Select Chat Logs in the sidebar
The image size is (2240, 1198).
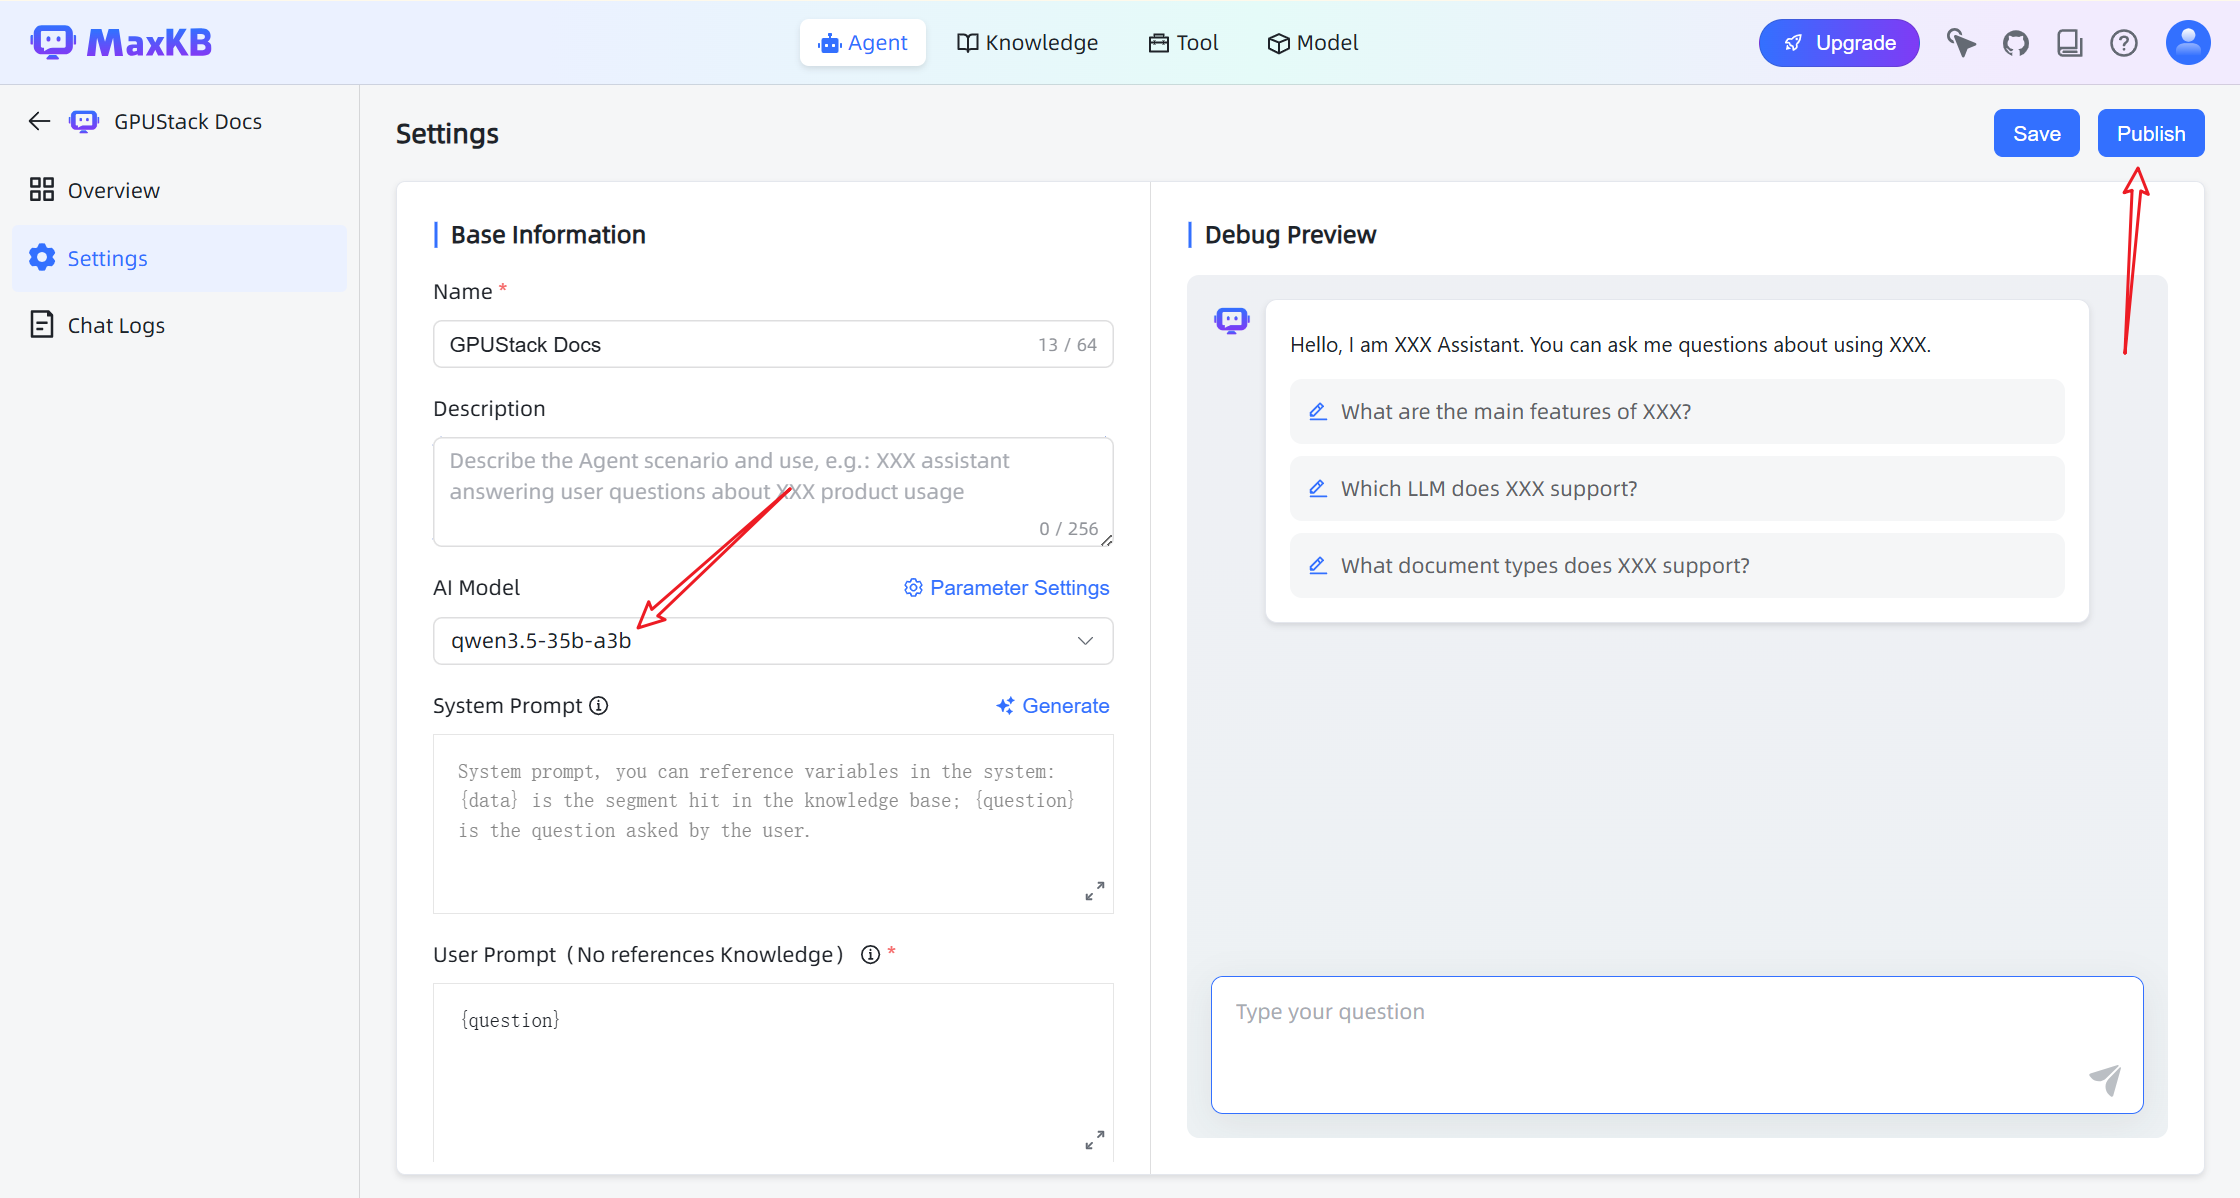coord(116,326)
